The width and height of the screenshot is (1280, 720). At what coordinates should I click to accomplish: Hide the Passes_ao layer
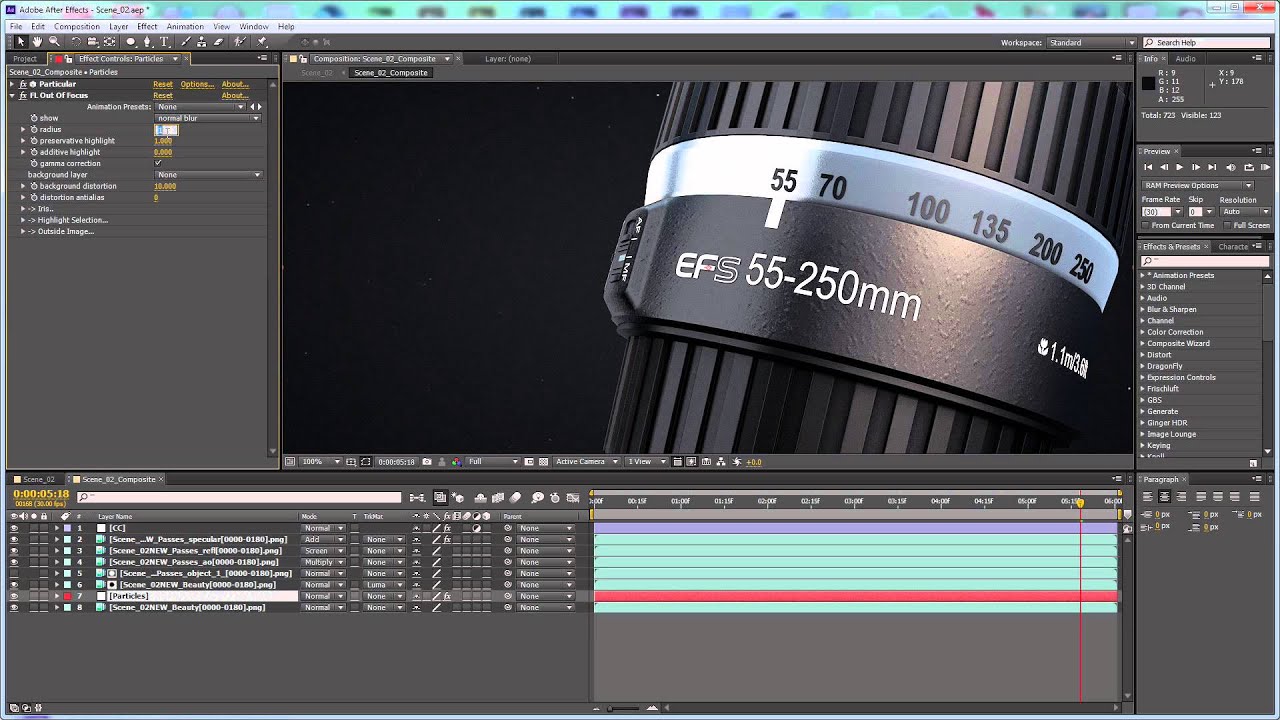coord(14,562)
